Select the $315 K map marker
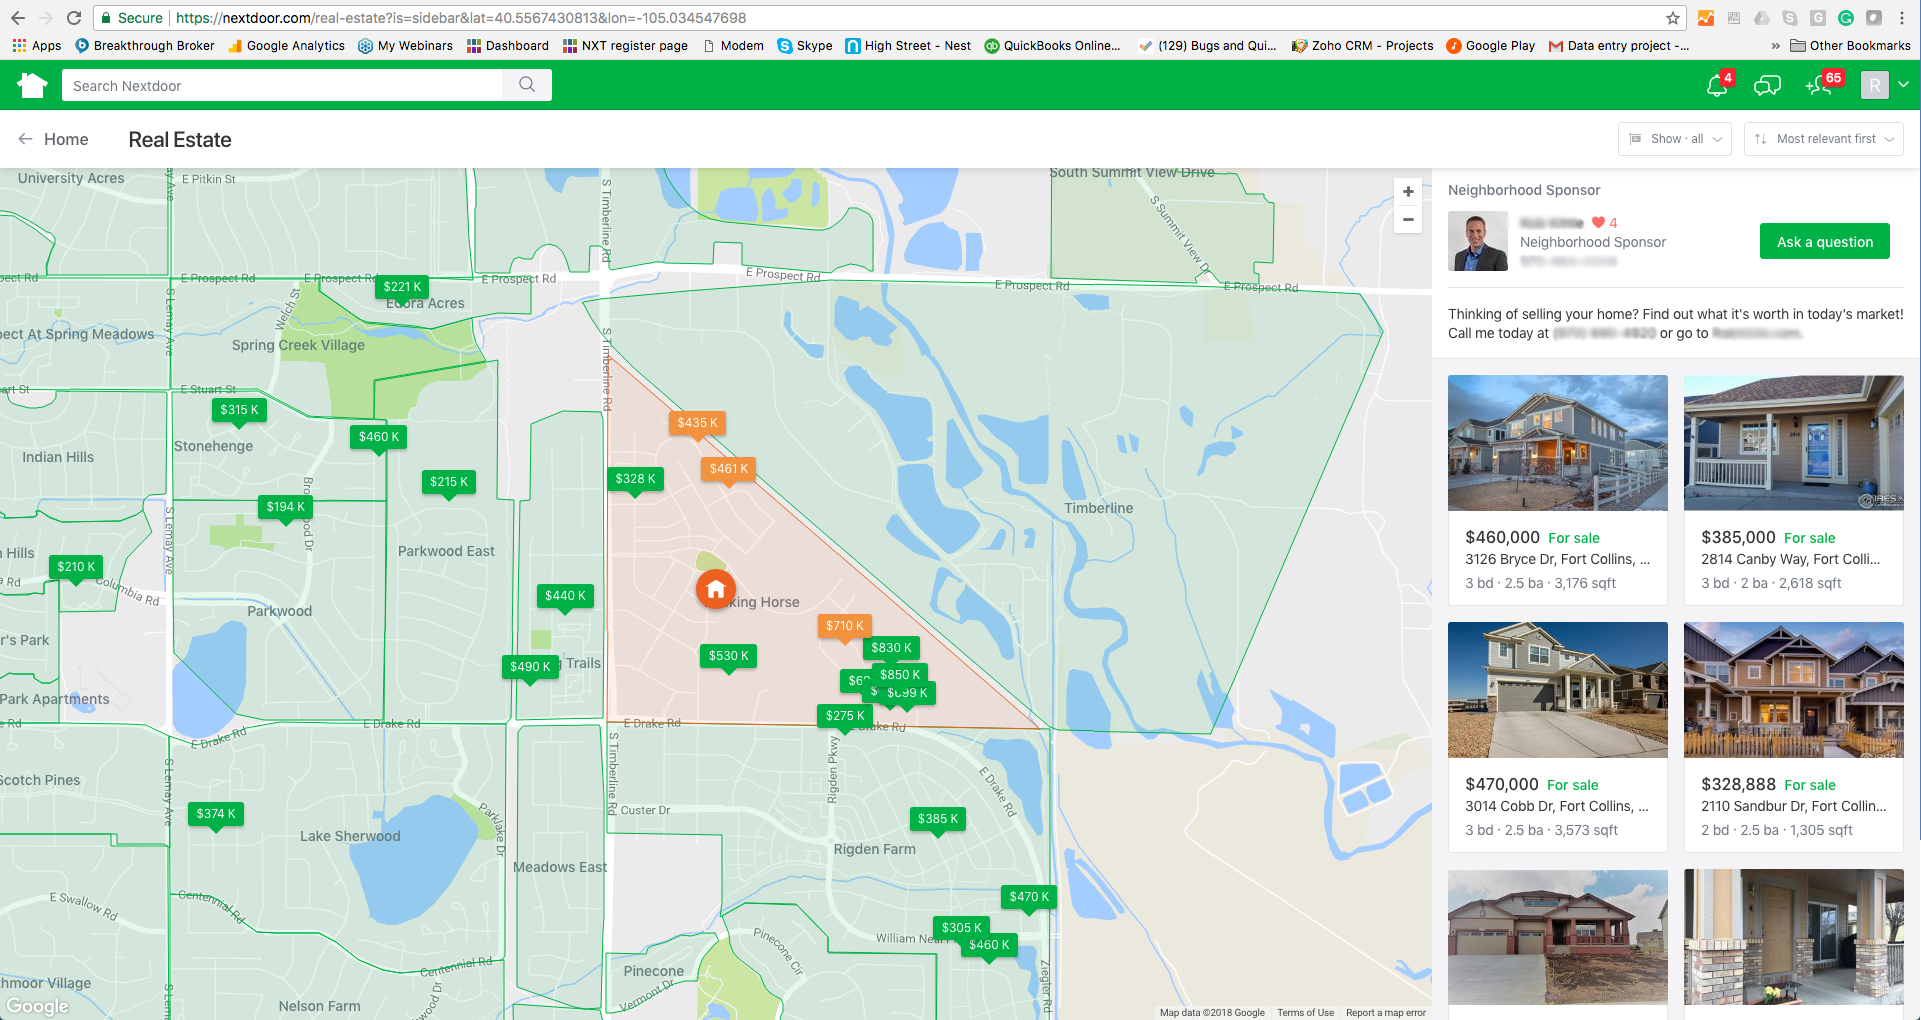The width and height of the screenshot is (1921, 1020). pos(239,410)
